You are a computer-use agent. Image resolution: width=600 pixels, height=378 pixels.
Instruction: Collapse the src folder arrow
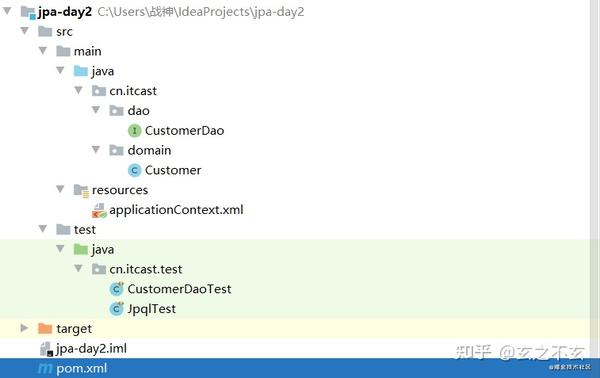(x=25, y=31)
